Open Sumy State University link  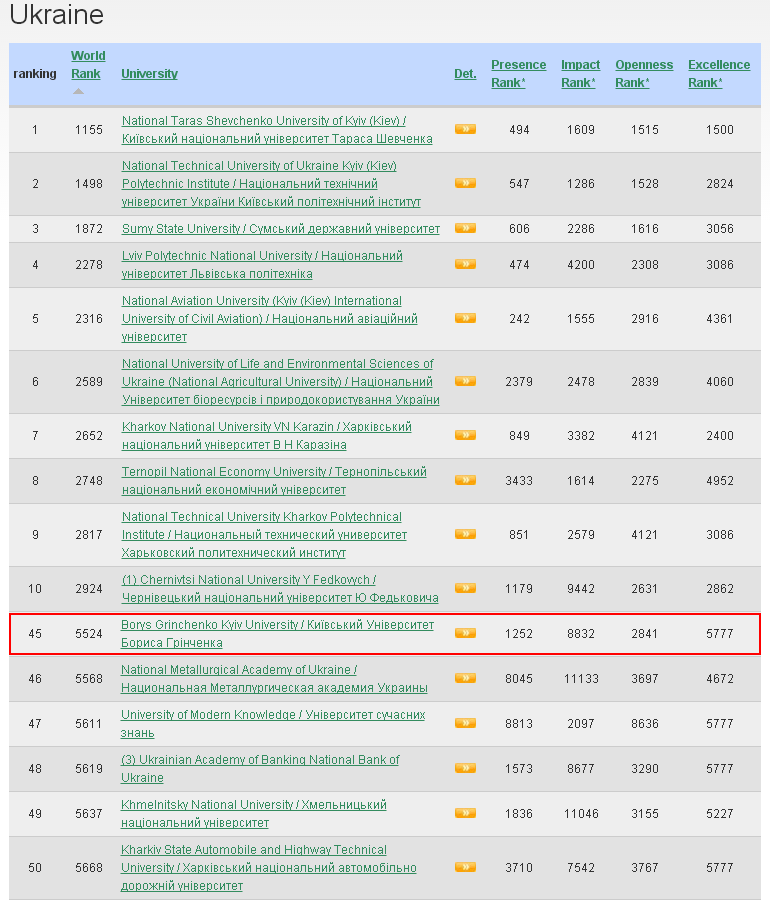(x=281, y=228)
